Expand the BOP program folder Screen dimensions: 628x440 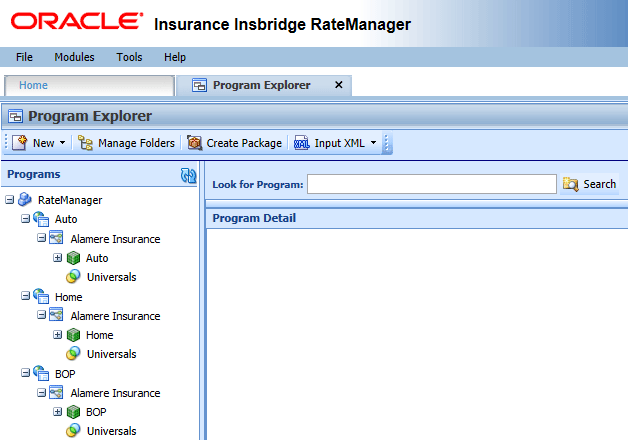58,411
